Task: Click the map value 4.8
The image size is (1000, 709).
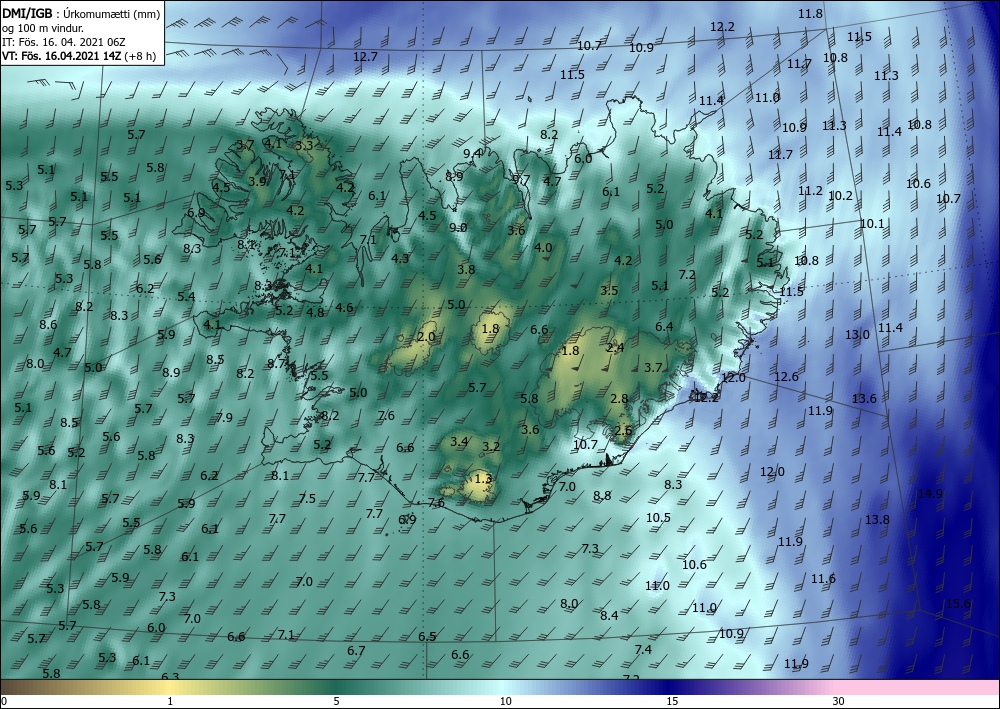Action: coord(315,312)
